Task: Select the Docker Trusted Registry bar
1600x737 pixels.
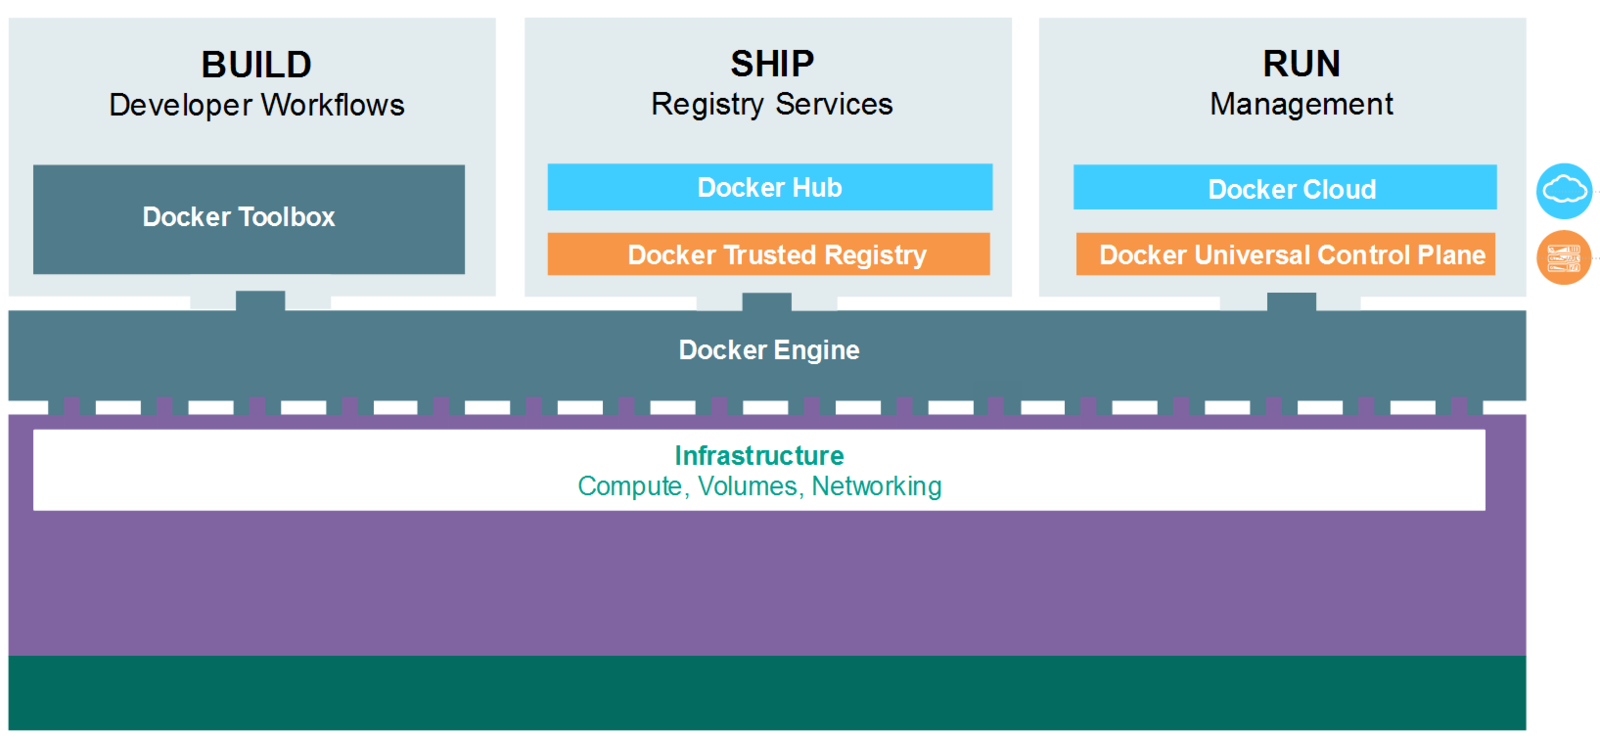Action: (769, 254)
